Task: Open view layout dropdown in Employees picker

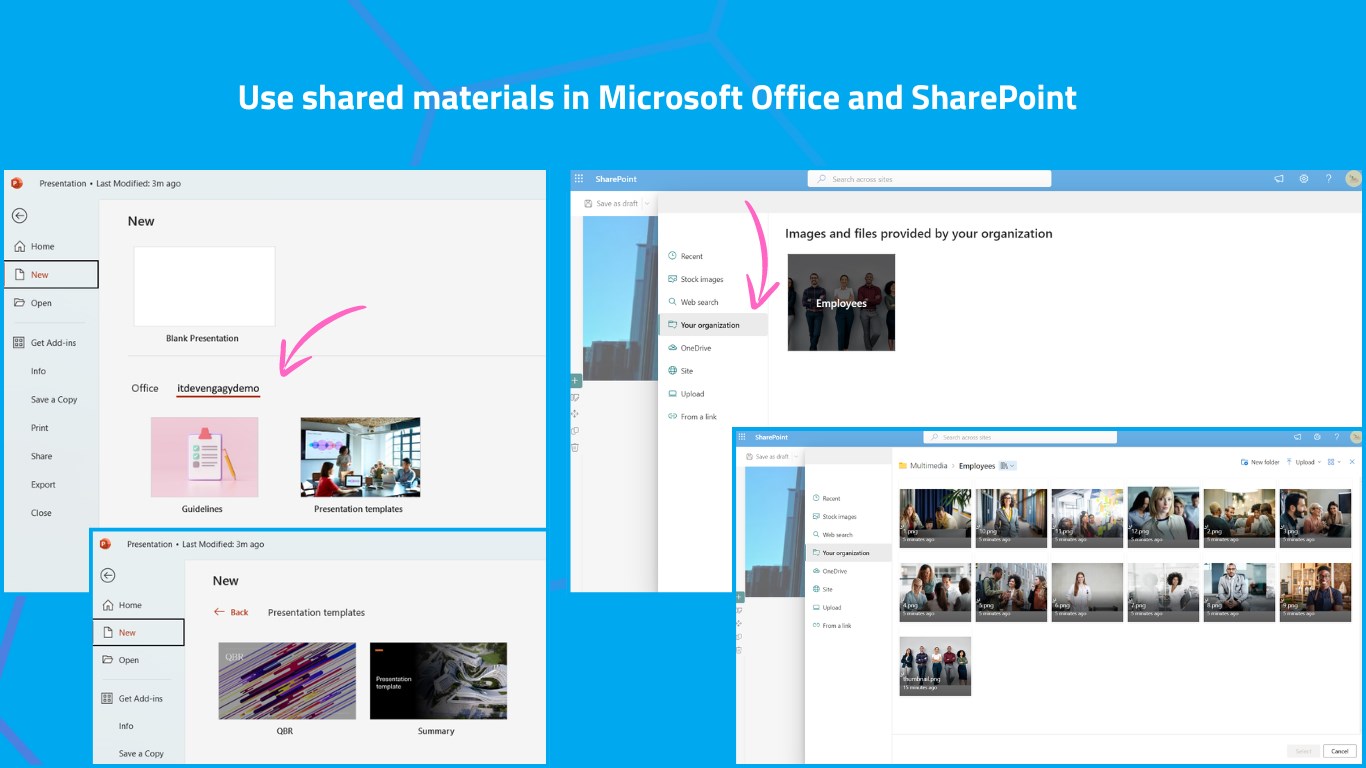Action: (x=1334, y=462)
